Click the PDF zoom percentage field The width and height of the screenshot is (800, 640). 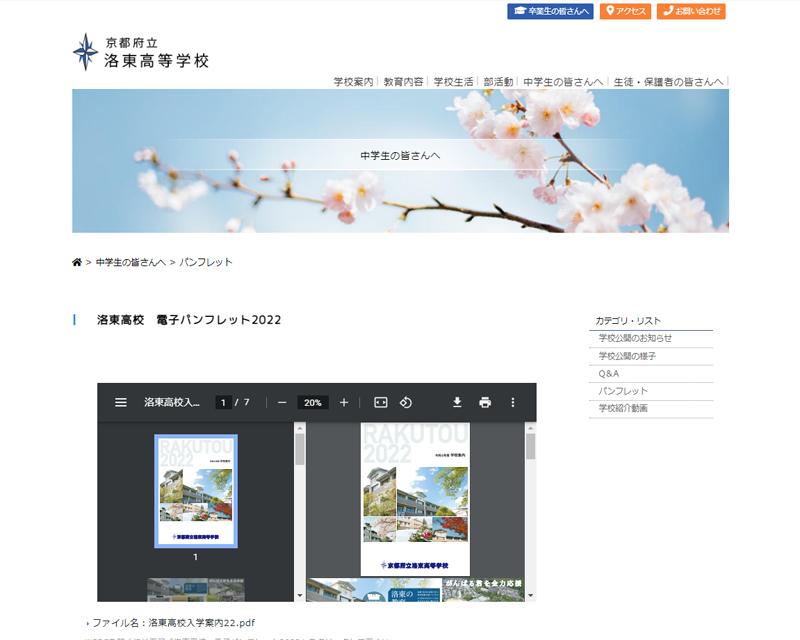[312, 402]
